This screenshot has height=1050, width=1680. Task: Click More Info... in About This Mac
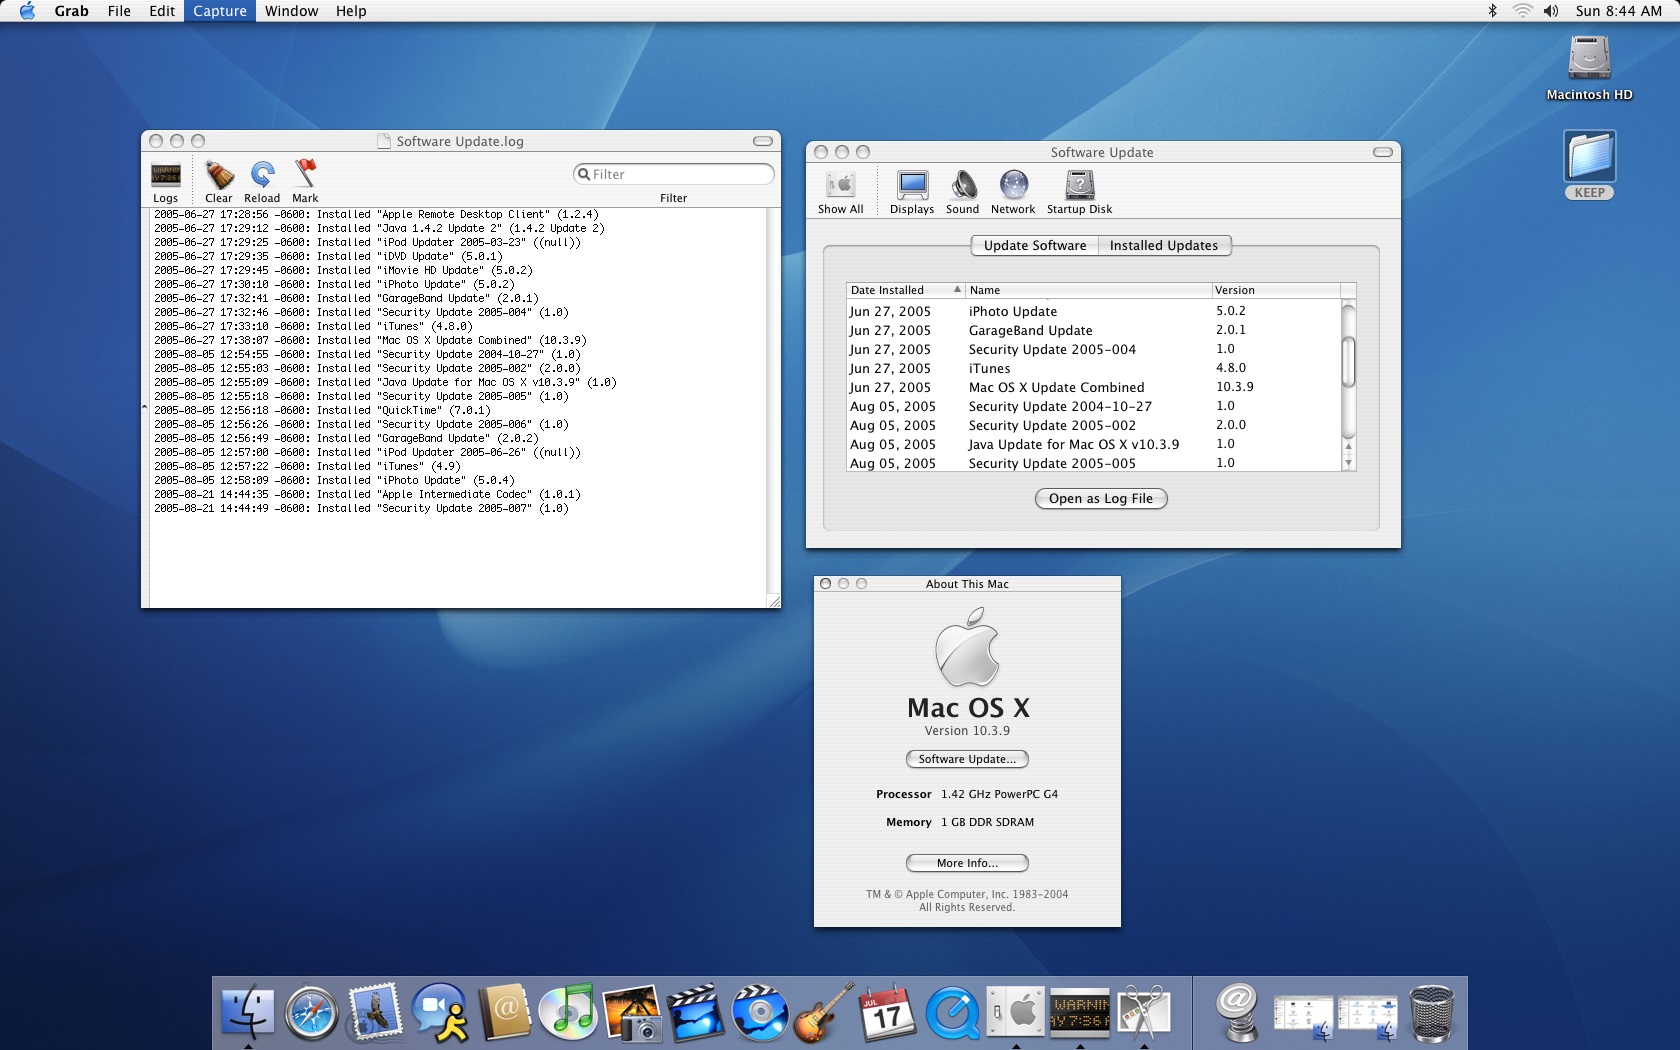(x=967, y=863)
